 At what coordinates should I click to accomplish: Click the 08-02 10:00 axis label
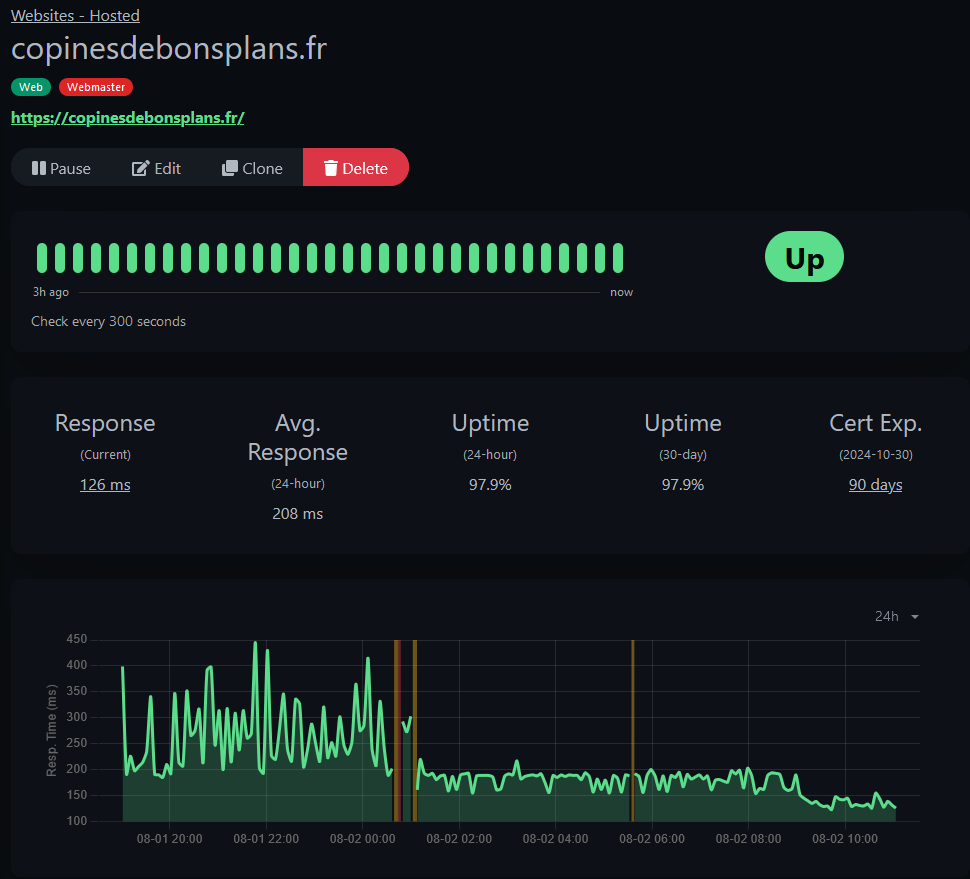click(x=845, y=839)
